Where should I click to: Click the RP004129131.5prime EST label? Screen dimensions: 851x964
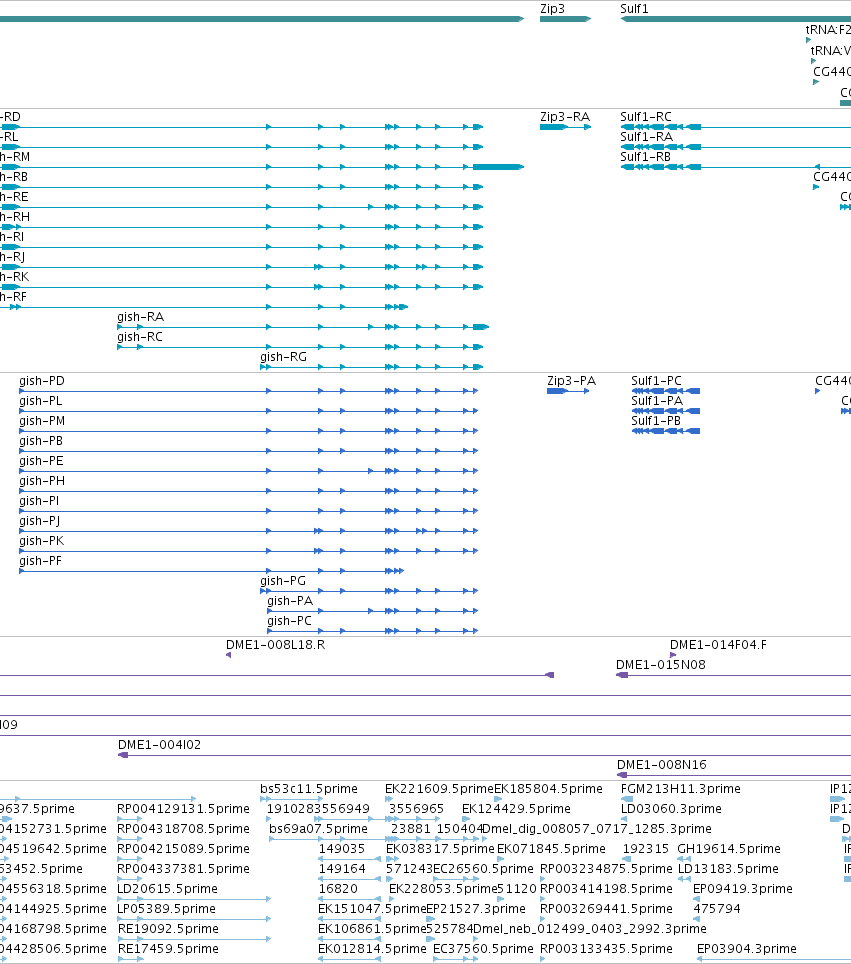(x=183, y=808)
